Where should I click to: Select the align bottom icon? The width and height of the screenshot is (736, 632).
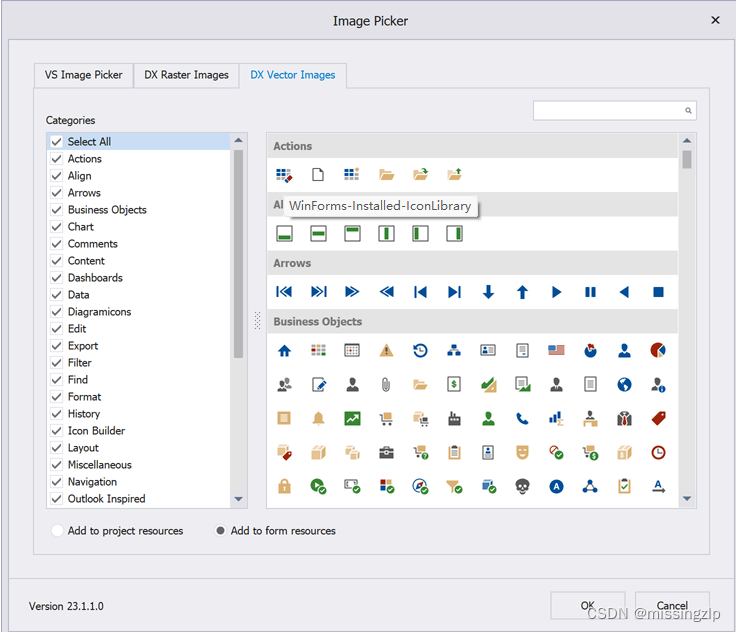[284, 233]
